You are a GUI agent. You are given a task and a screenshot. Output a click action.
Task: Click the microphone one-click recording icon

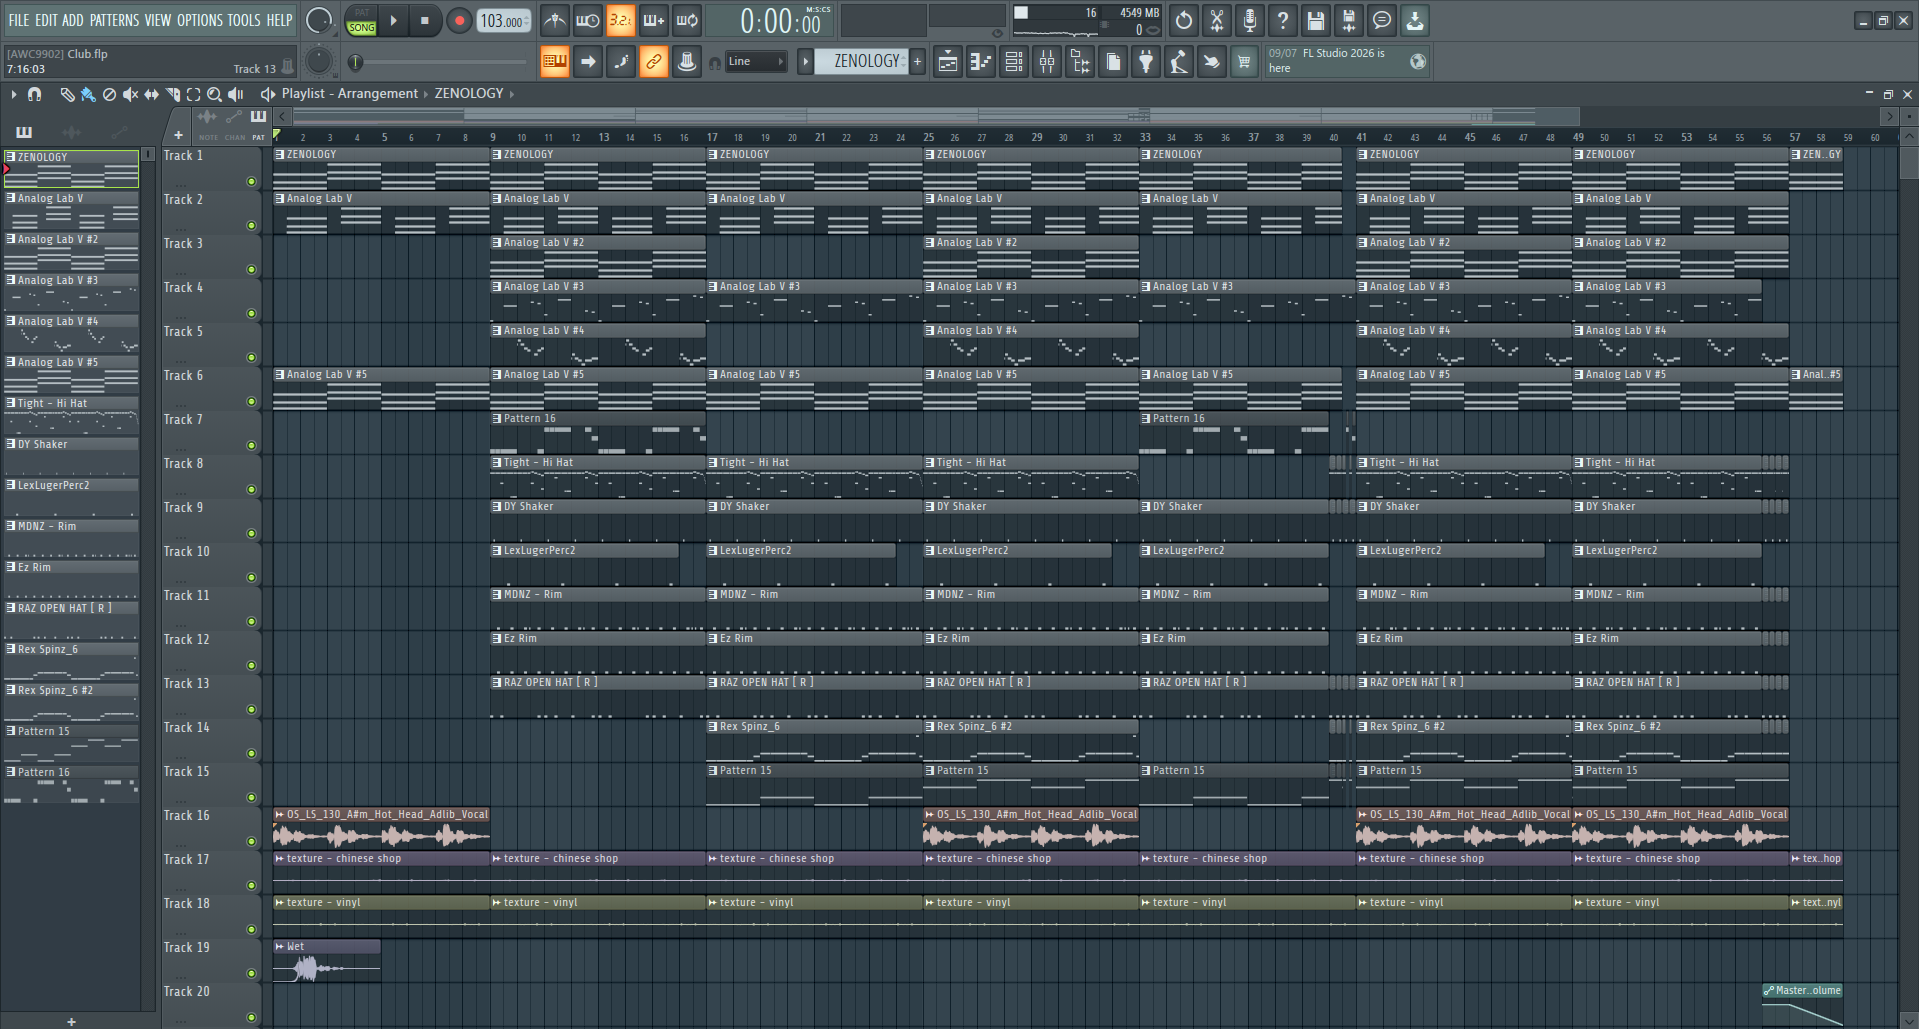click(1249, 20)
